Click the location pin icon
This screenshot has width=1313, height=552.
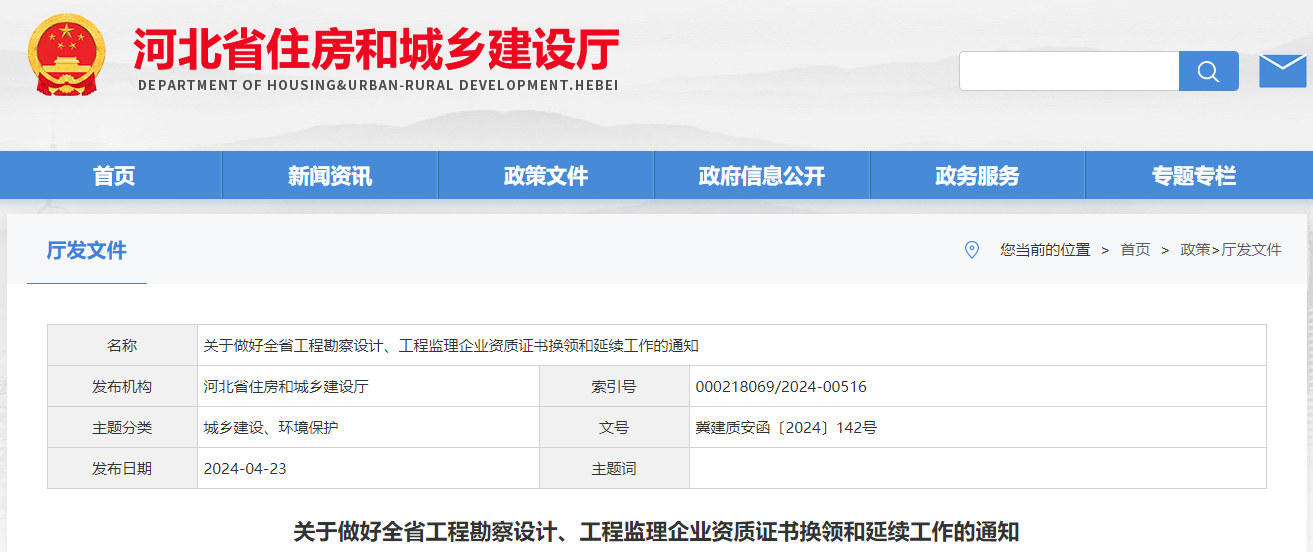point(971,249)
